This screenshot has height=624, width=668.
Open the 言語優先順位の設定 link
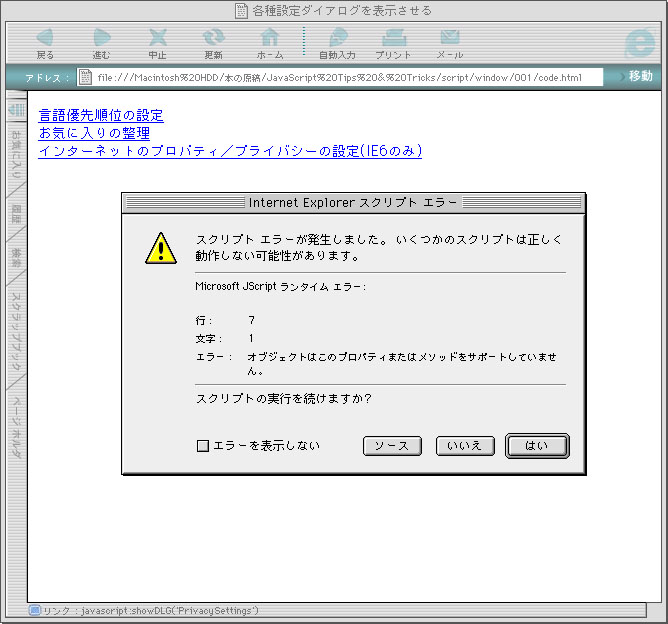tap(101, 115)
